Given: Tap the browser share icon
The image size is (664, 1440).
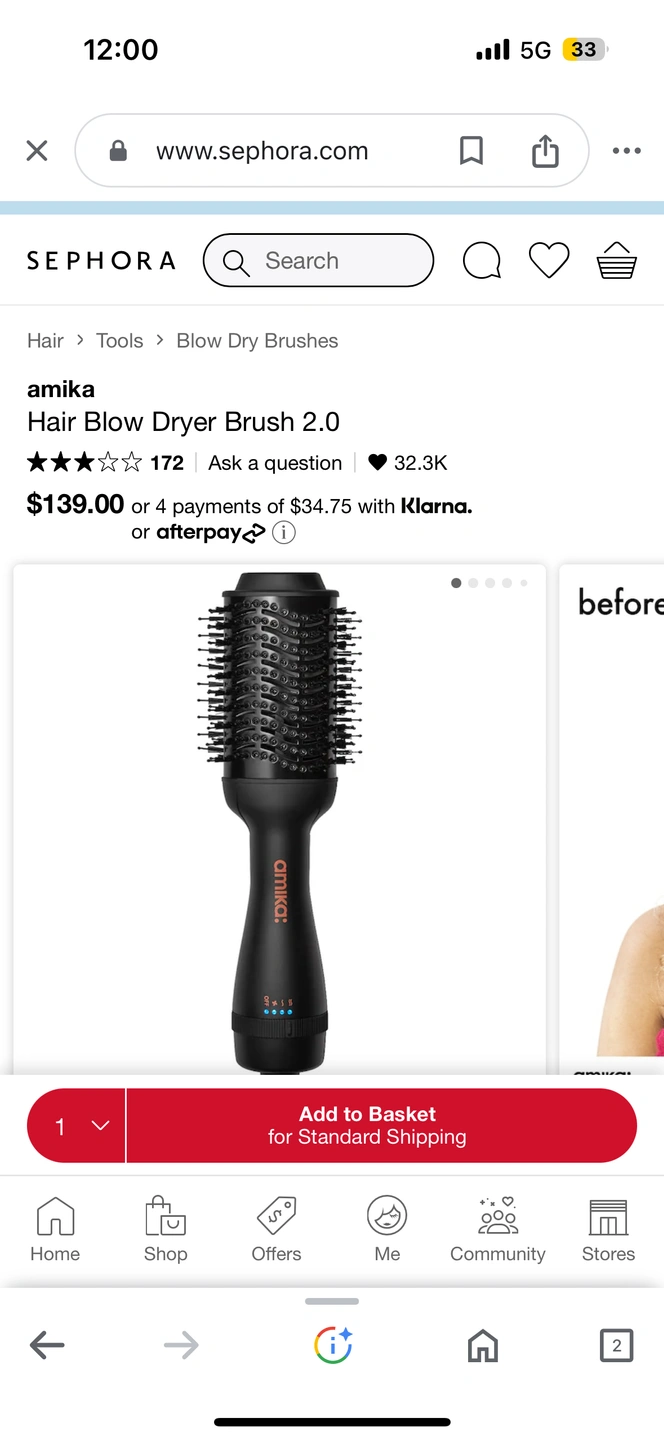Looking at the screenshot, I should (x=545, y=151).
